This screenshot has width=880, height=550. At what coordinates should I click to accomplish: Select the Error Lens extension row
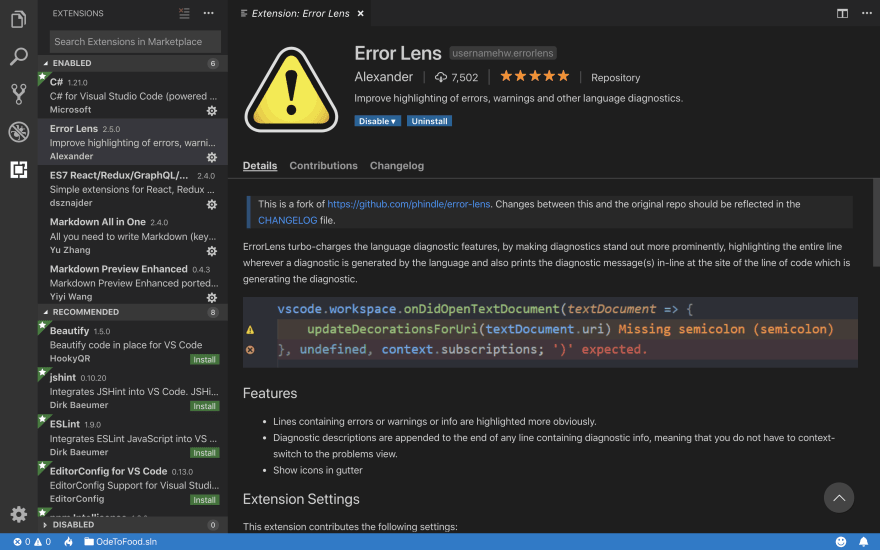[132, 142]
